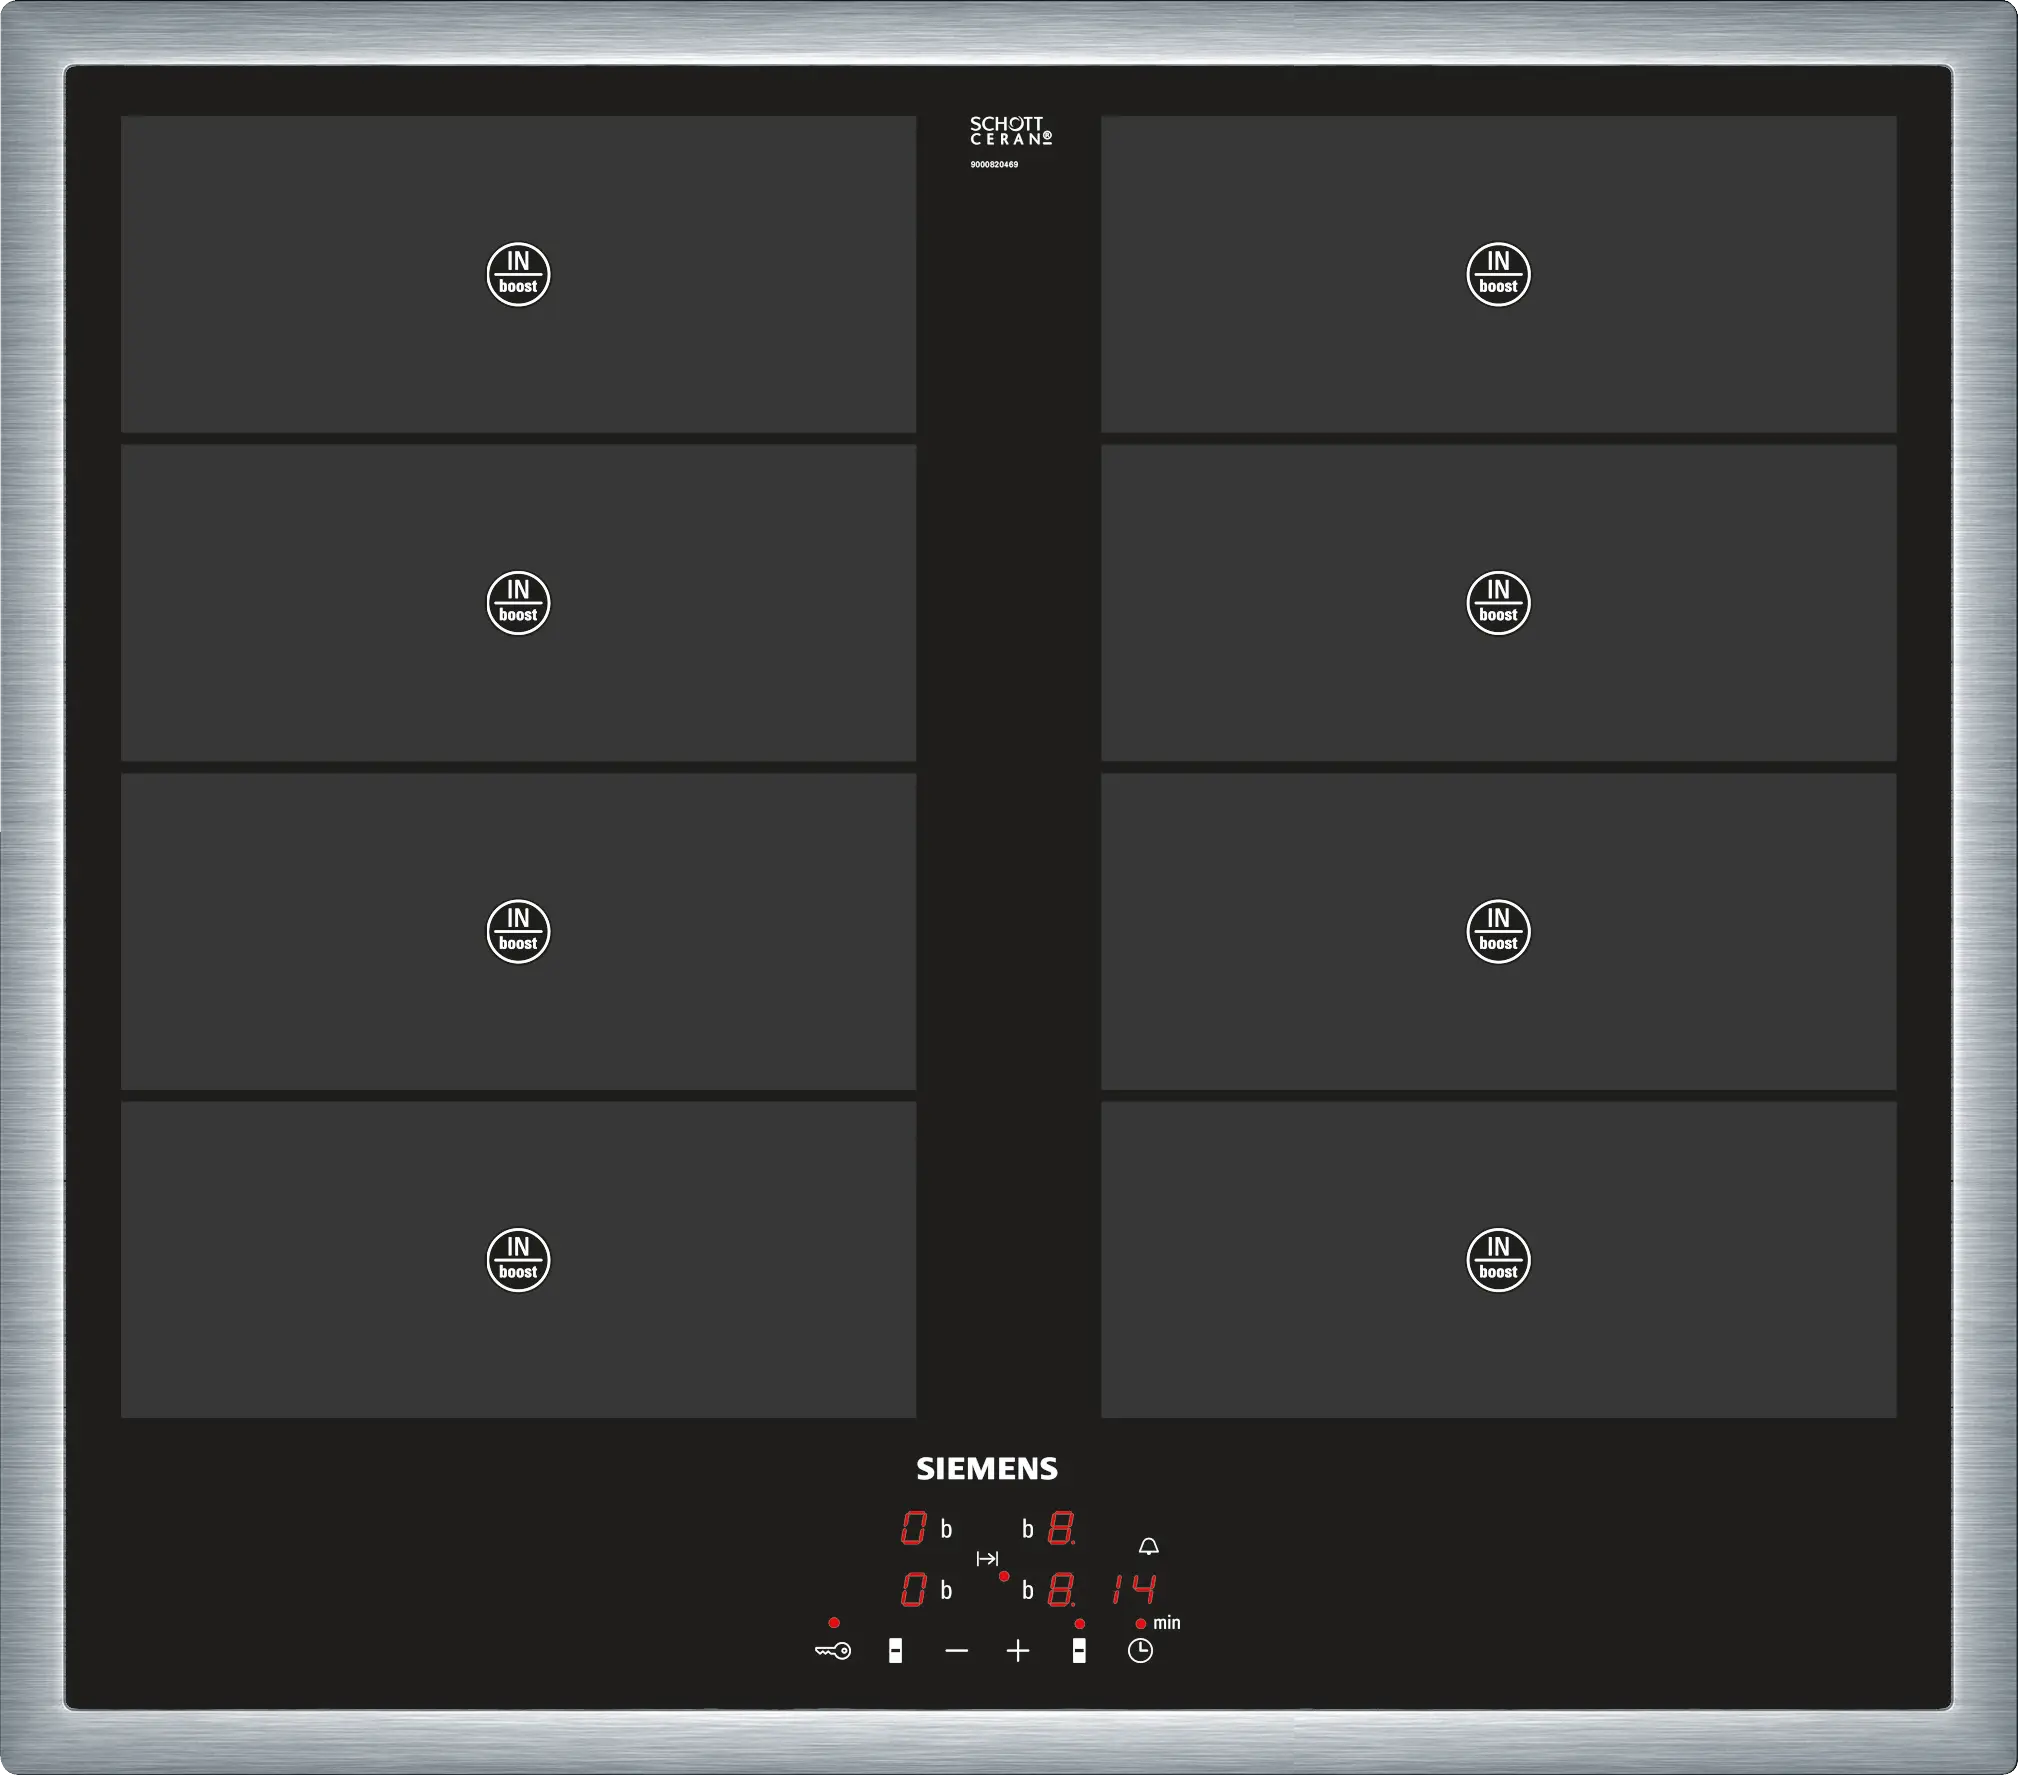Screen dimensions: 2018x1775
Task: Click the Schott Ceran logo
Action: (x=1010, y=132)
